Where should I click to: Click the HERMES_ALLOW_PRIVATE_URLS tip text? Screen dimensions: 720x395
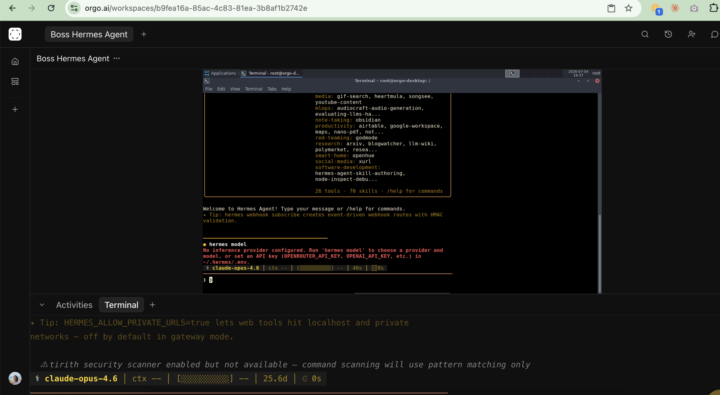tap(219, 329)
